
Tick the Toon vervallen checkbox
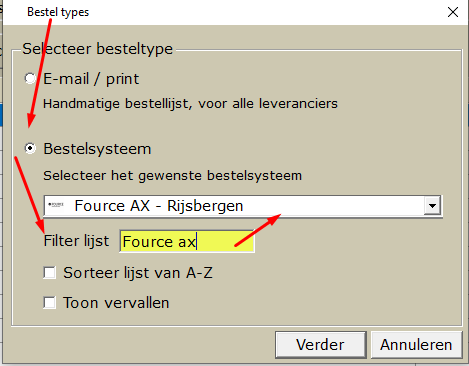click(x=50, y=303)
